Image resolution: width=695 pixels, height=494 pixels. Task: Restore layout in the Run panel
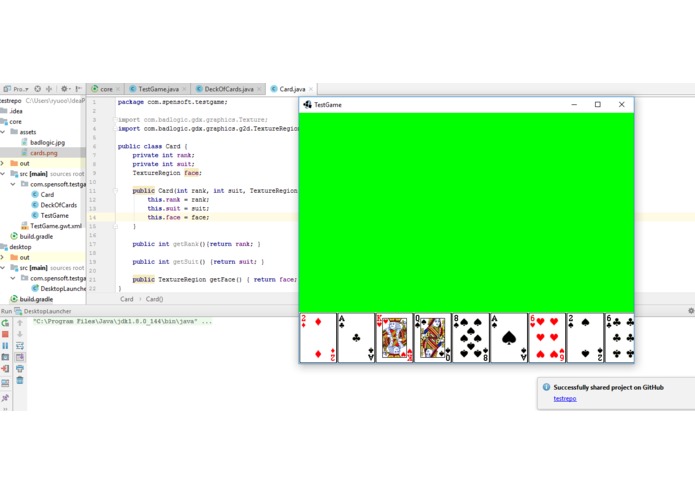[x=5, y=383]
